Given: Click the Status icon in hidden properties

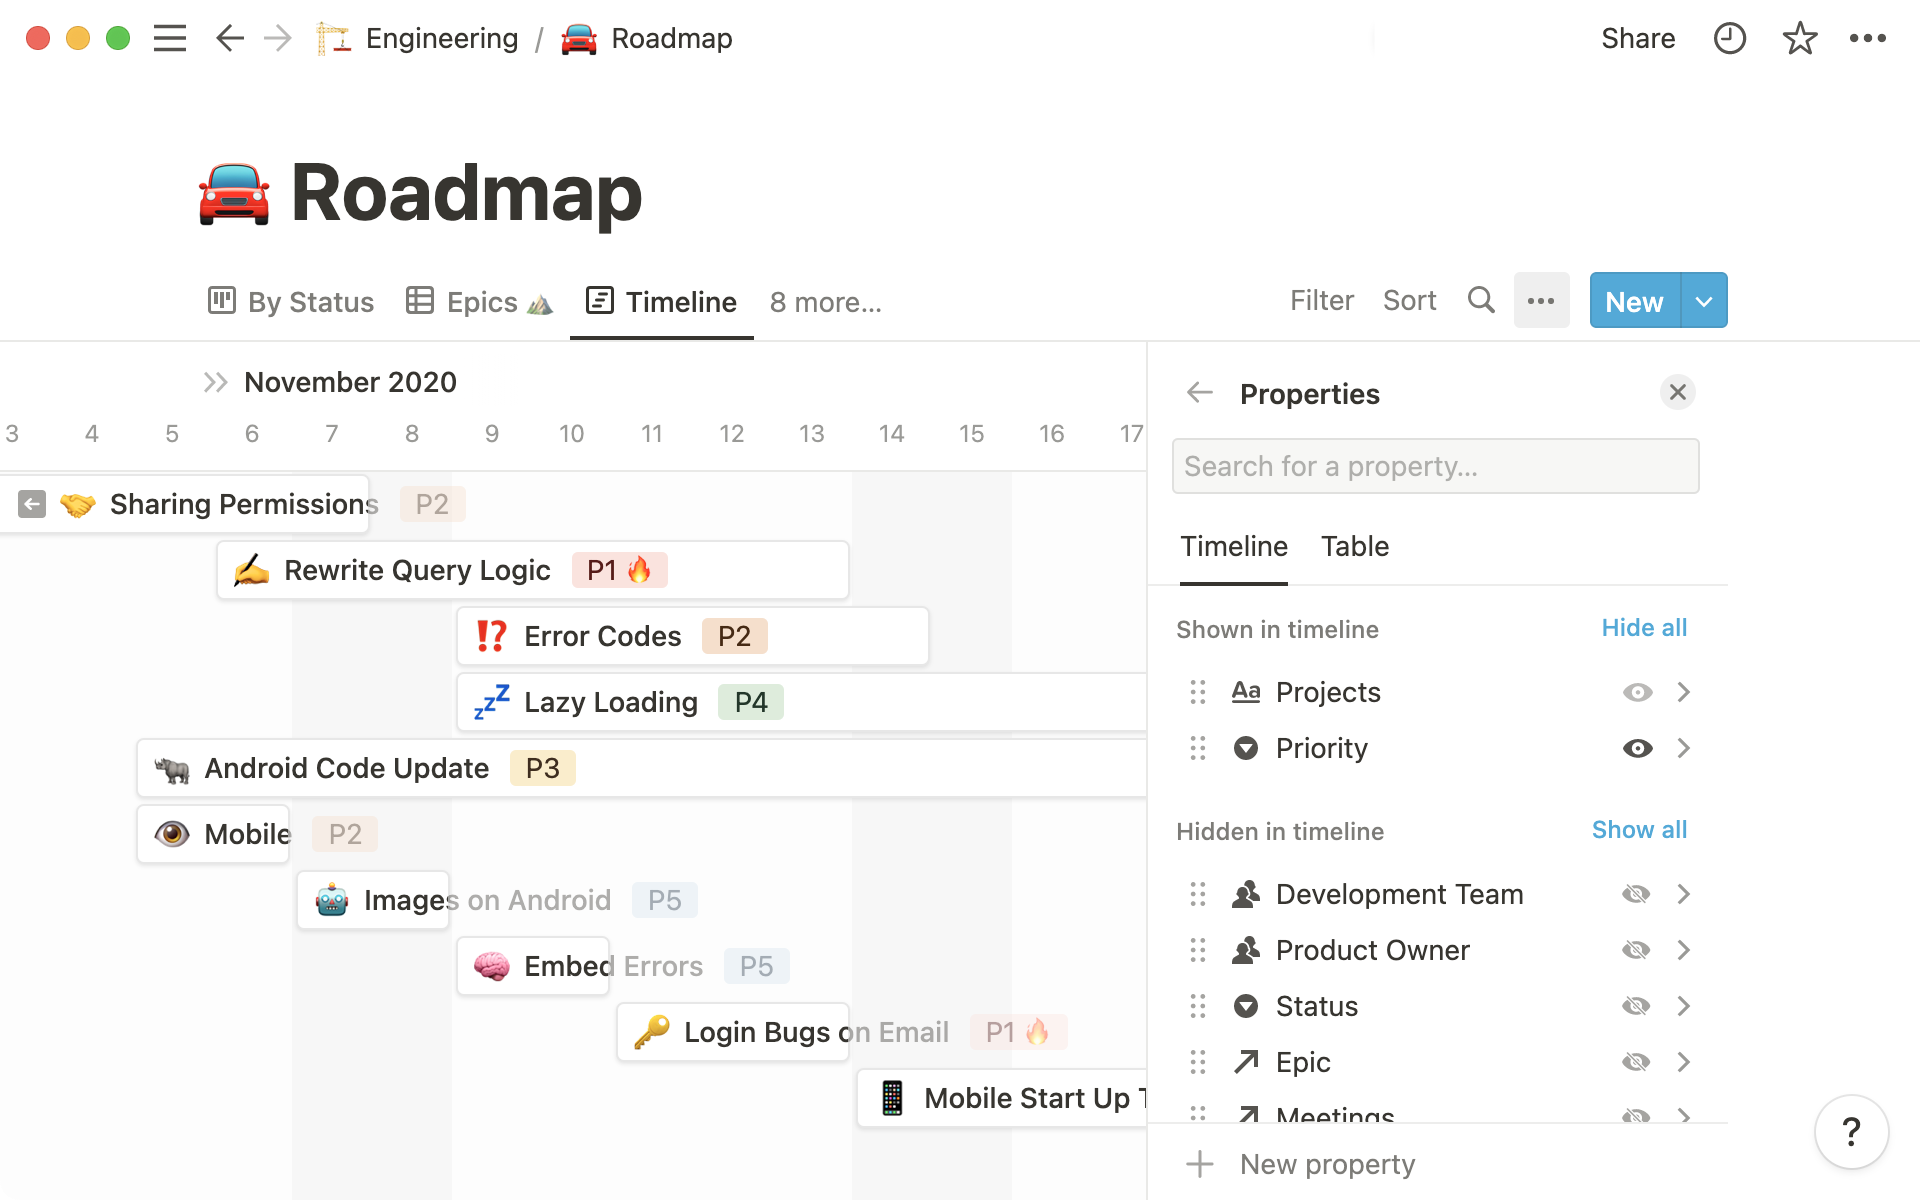Looking at the screenshot, I should [1247, 1005].
